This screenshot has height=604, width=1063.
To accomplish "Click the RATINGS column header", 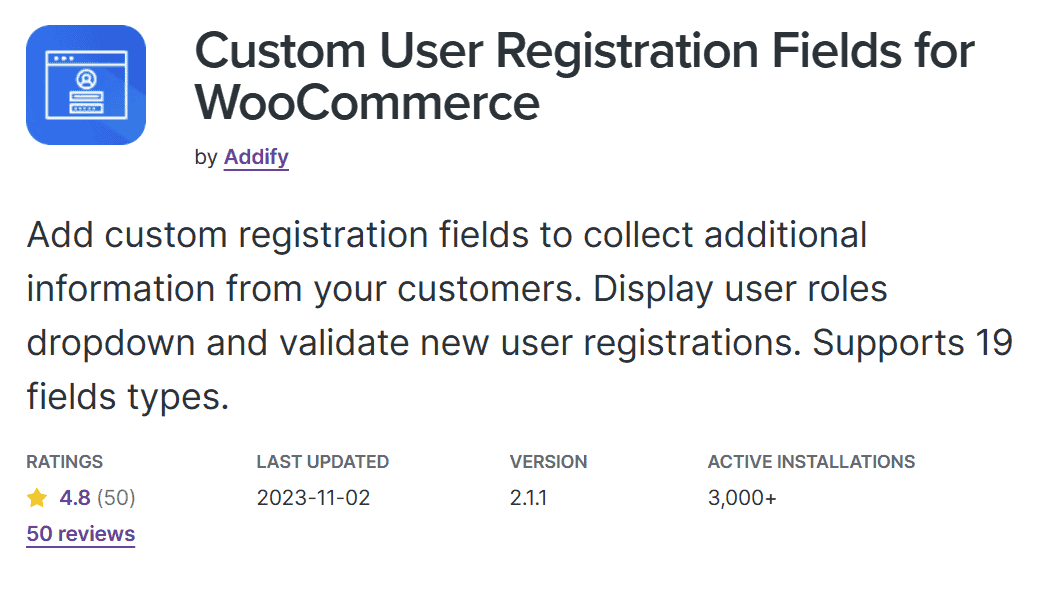I will point(64,462).
